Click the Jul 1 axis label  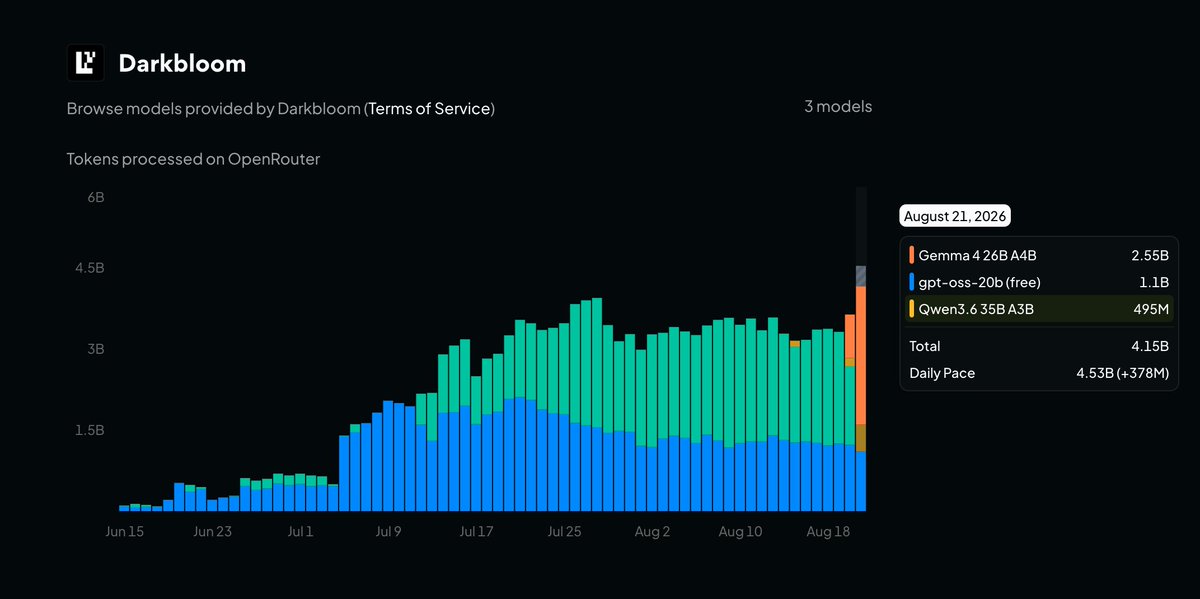(x=300, y=532)
